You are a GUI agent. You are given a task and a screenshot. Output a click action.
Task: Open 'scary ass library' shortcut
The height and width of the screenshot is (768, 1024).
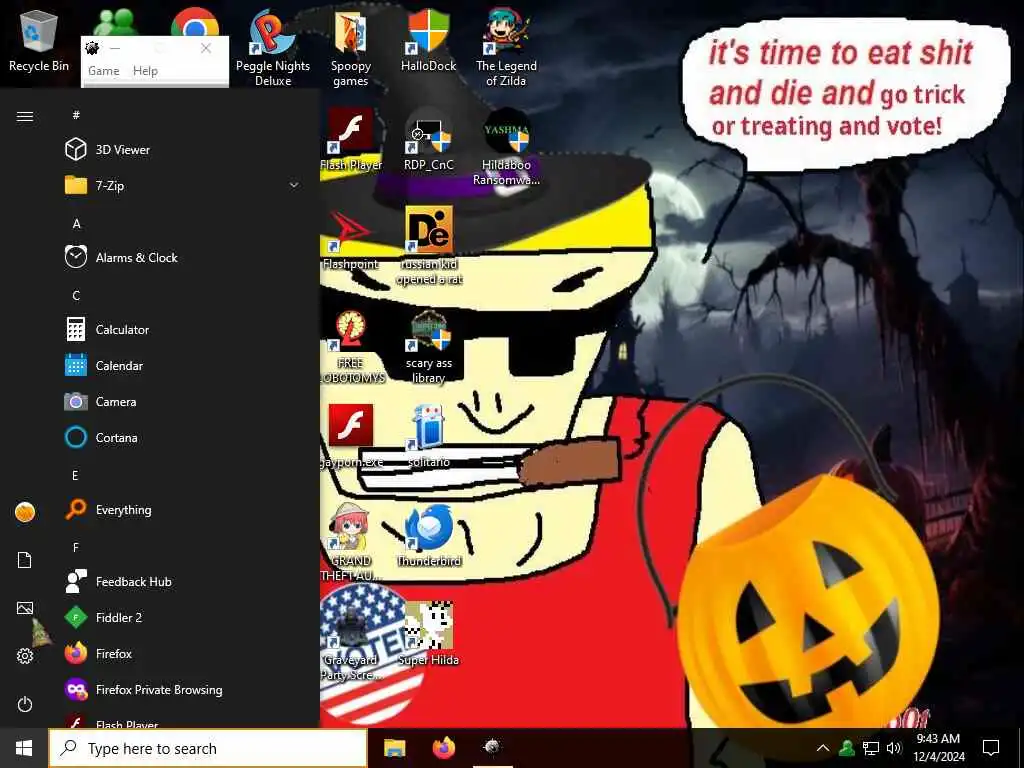pyautogui.click(x=428, y=346)
